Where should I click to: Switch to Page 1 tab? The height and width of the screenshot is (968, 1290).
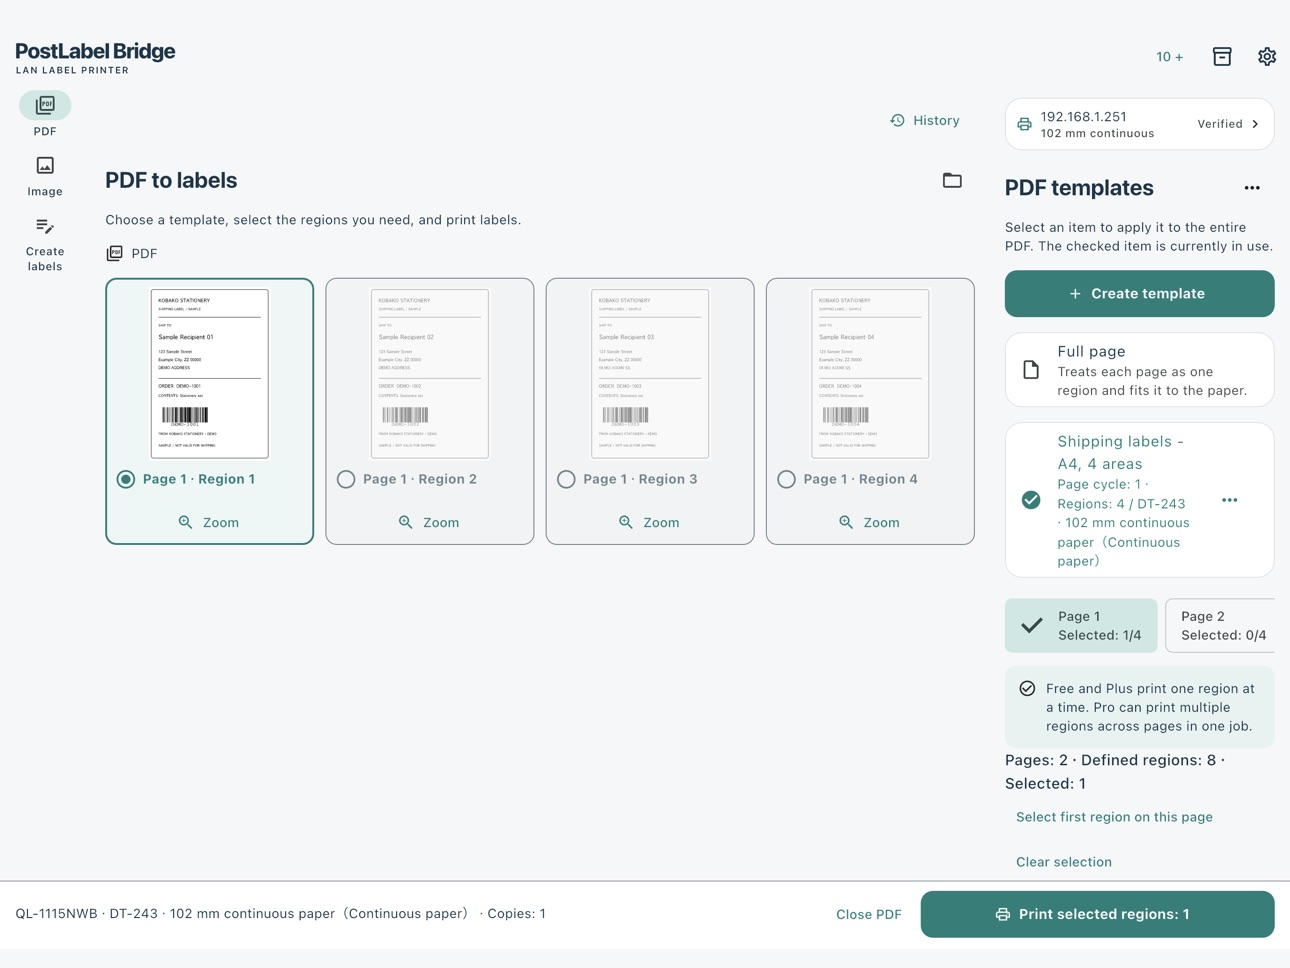click(x=1081, y=626)
